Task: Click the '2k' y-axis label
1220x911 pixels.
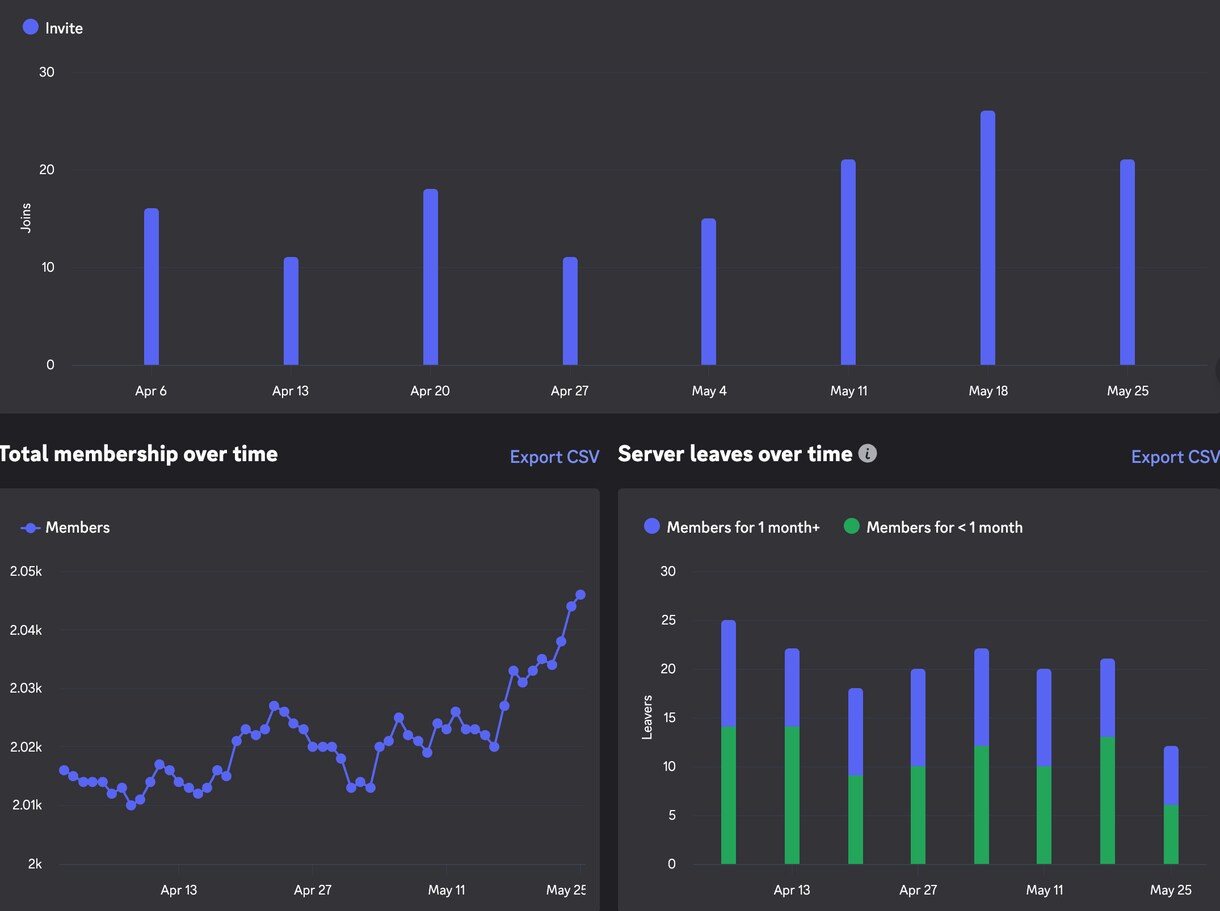Action: 35,864
